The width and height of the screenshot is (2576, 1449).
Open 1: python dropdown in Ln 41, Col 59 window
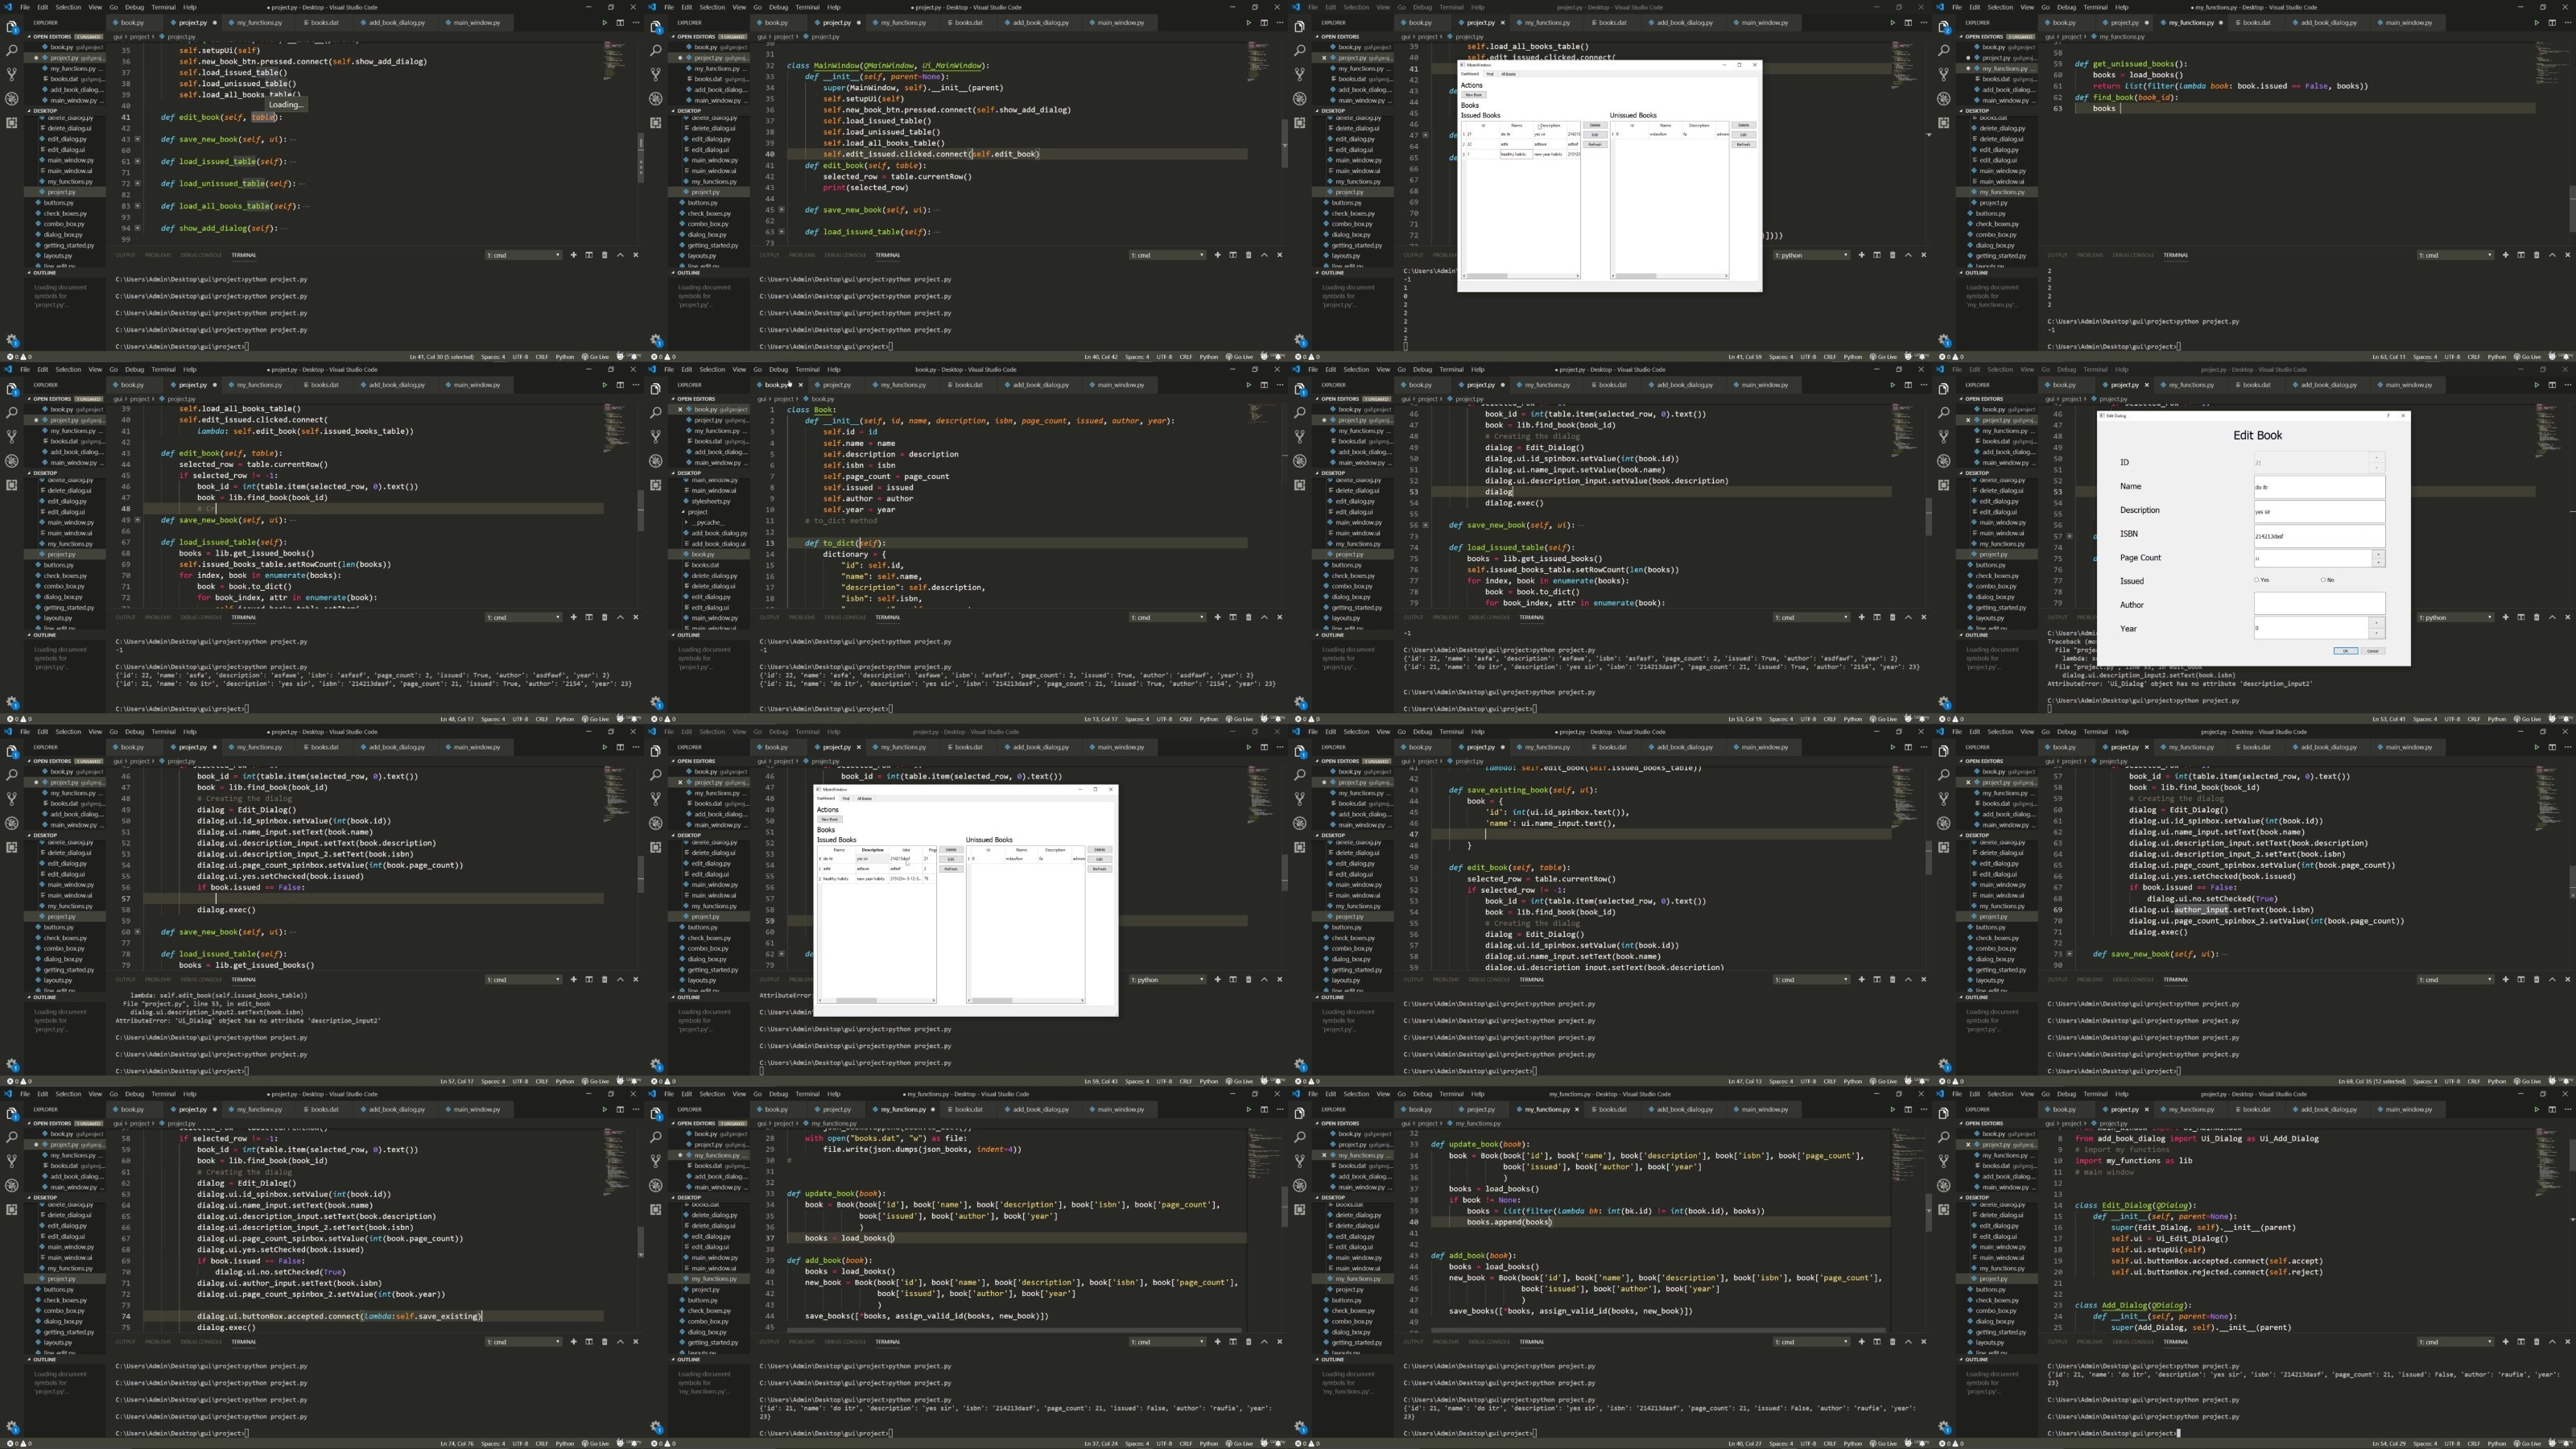1812,255
